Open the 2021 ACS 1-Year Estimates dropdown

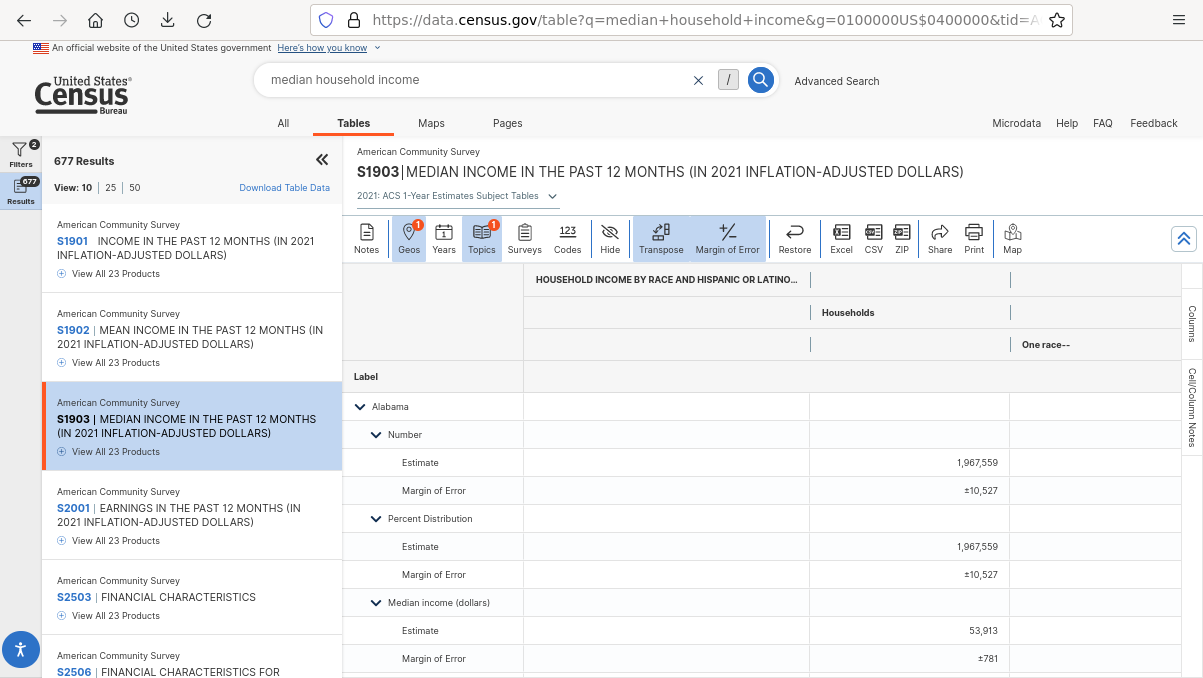(553, 197)
